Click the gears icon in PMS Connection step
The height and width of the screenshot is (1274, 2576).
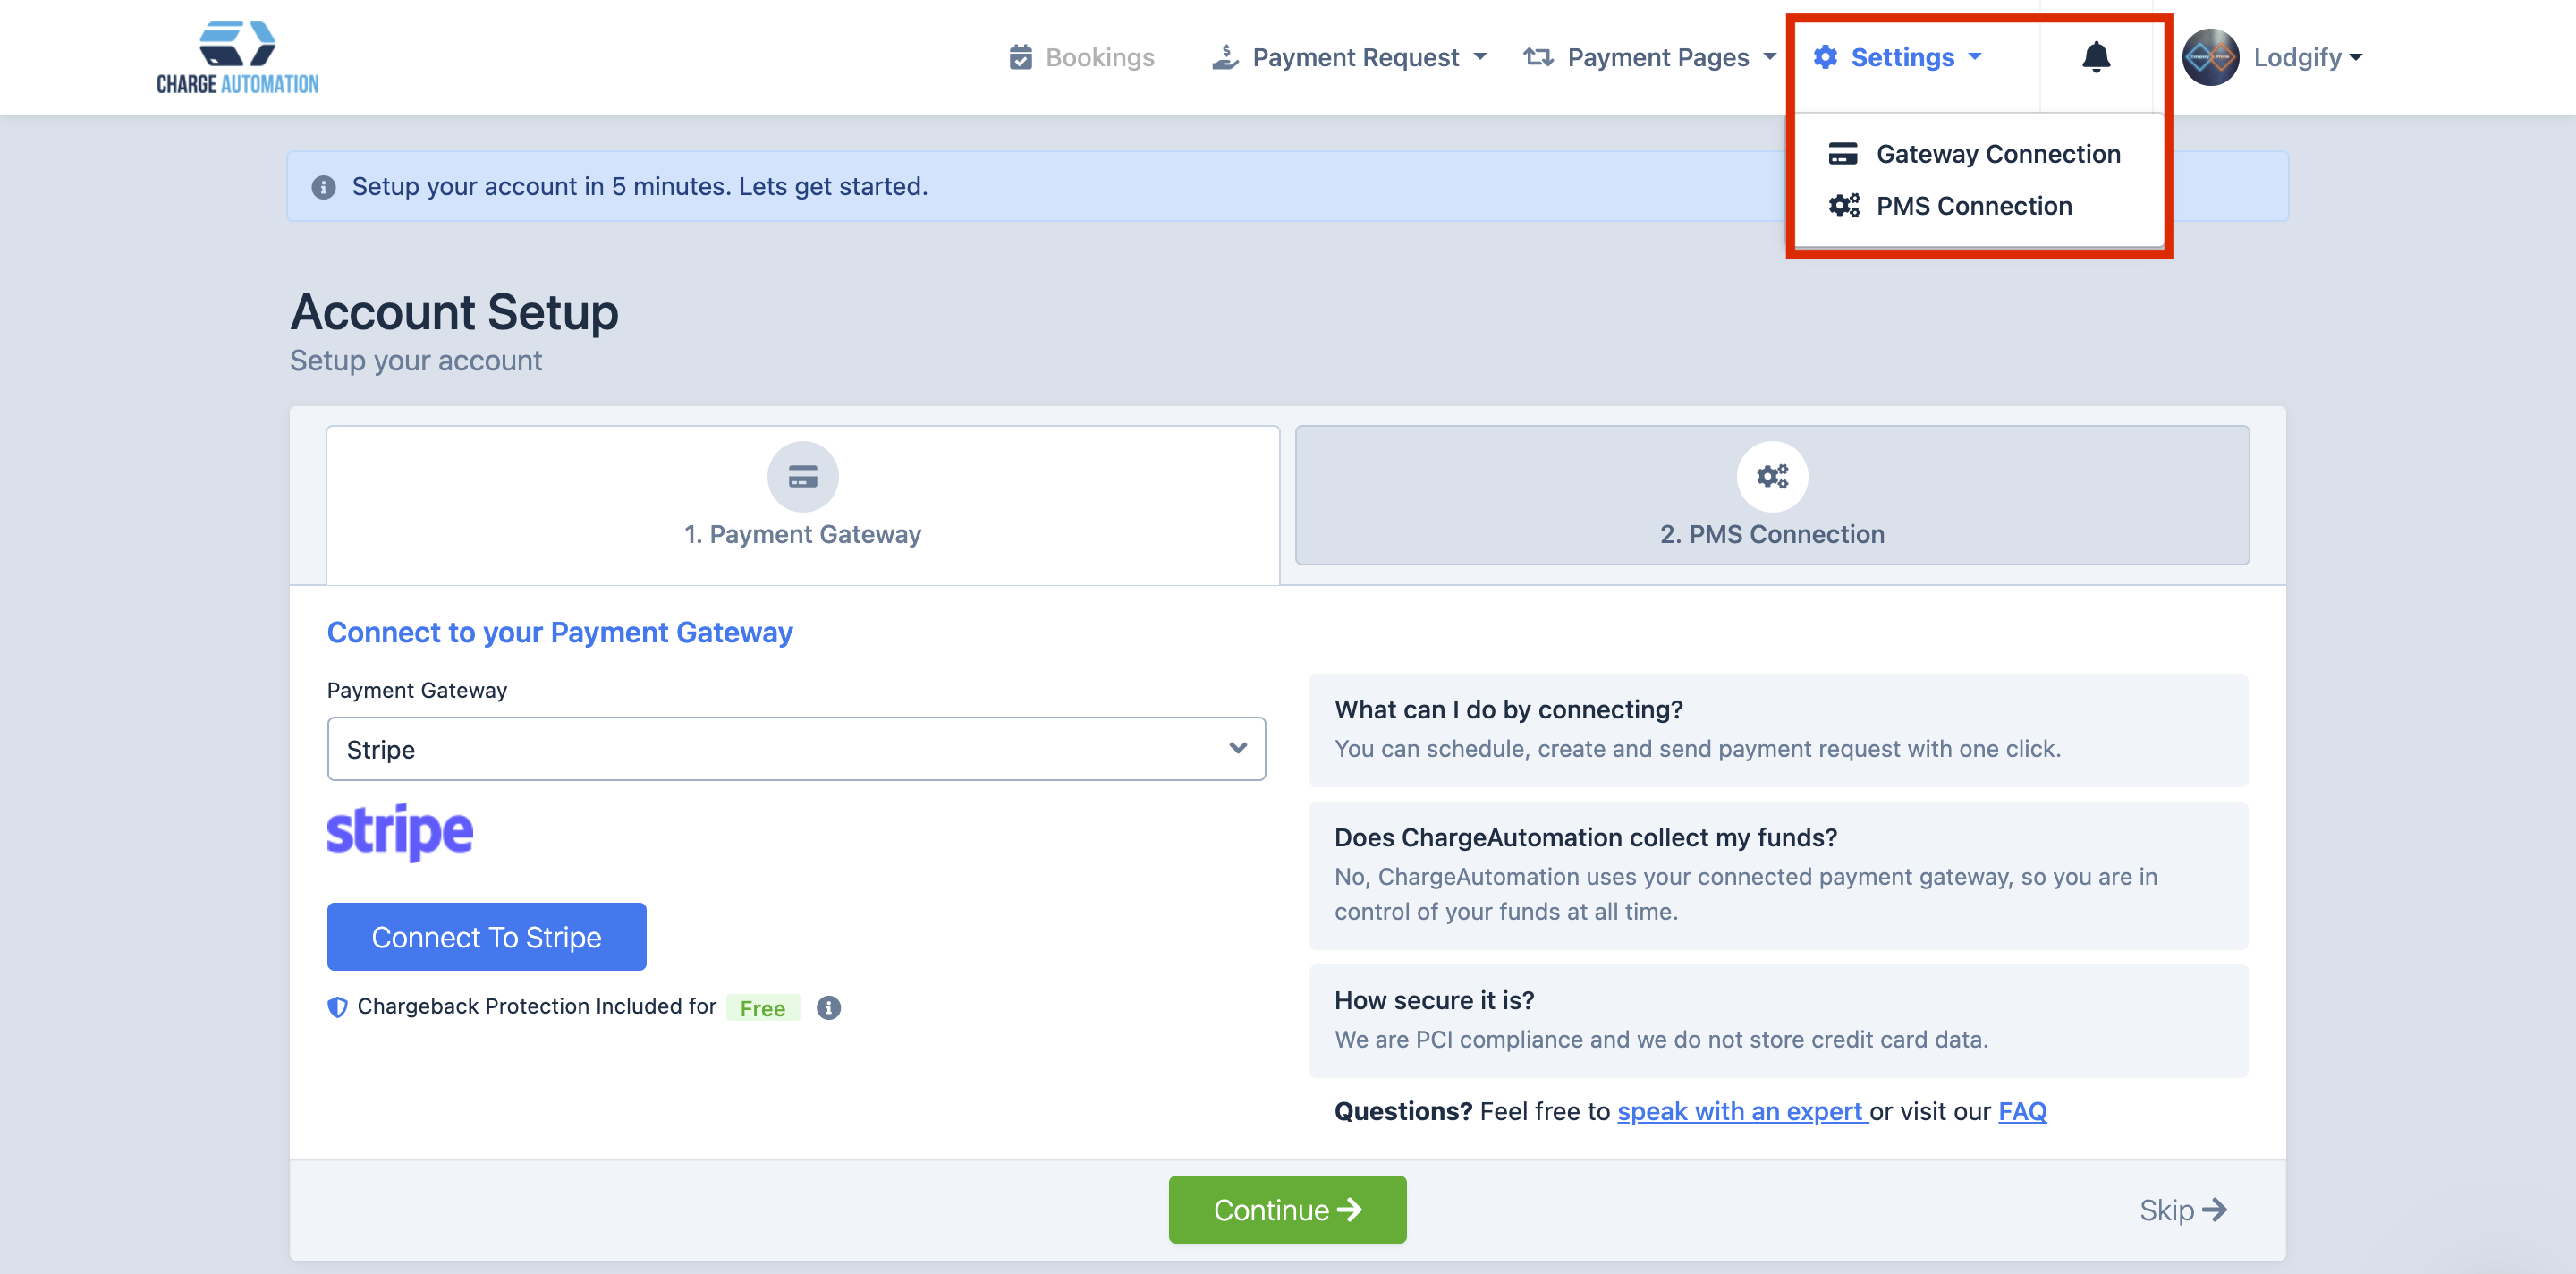point(1772,477)
